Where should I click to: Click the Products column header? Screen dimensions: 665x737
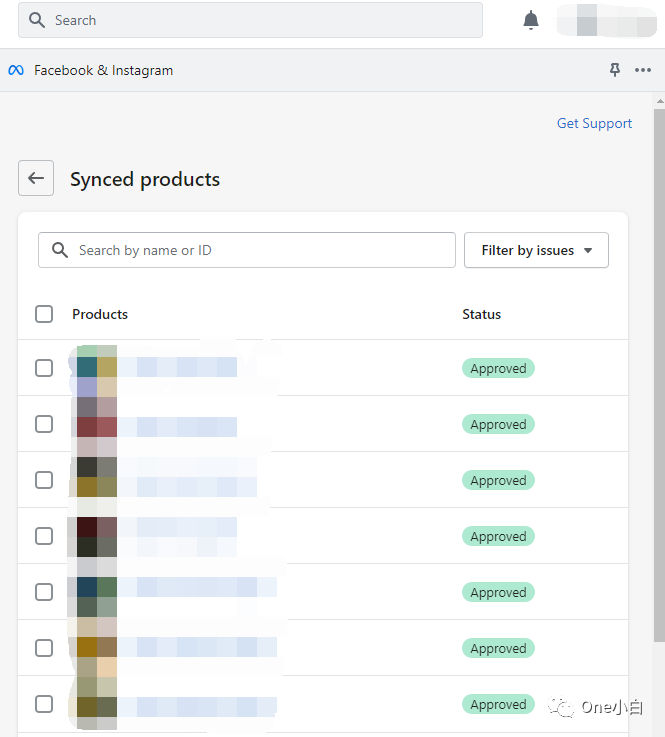pyautogui.click(x=100, y=314)
